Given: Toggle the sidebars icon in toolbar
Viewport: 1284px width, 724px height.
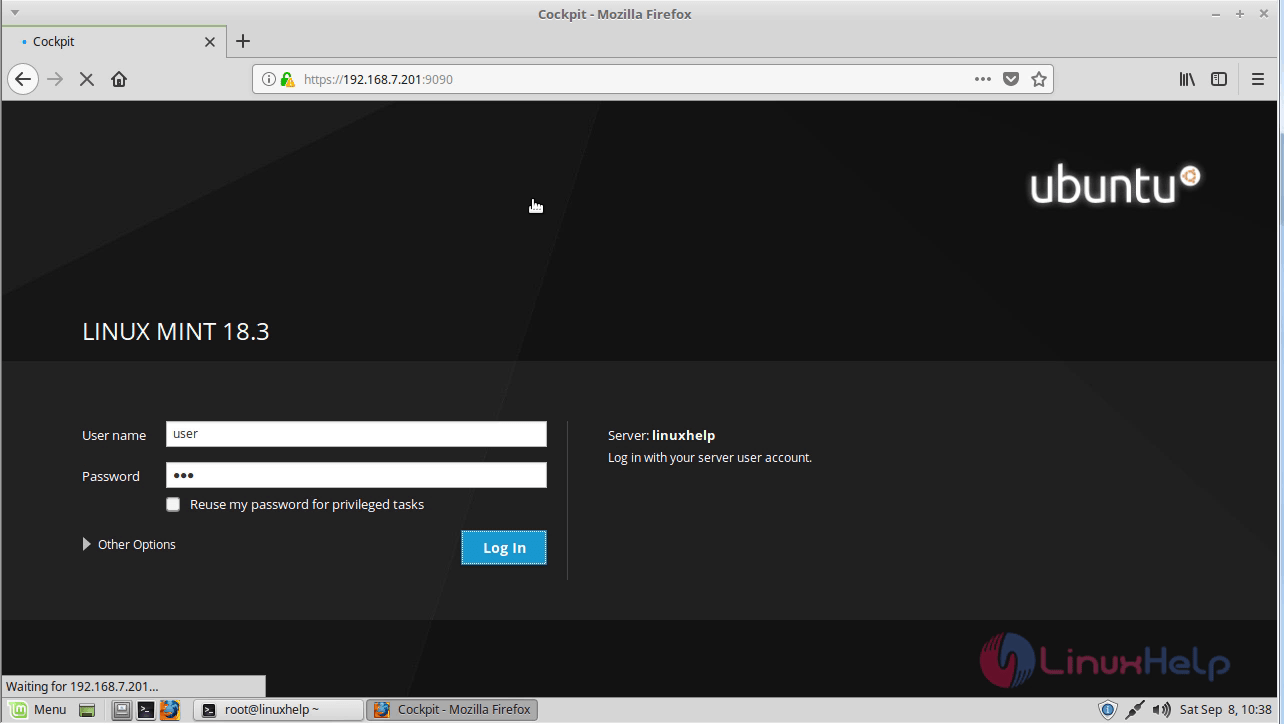Looking at the screenshot, I should (x=1219, y=79).
